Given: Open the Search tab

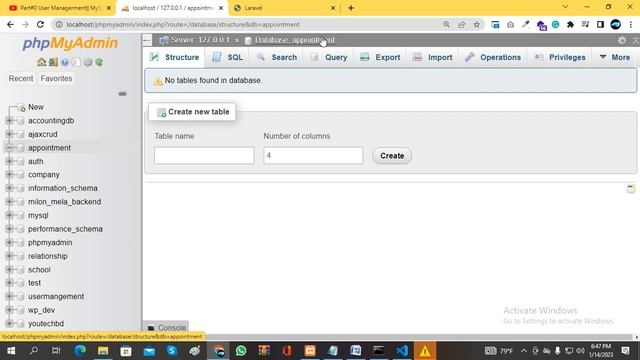Looking at the screenshot, I should [x=277, y=57].
